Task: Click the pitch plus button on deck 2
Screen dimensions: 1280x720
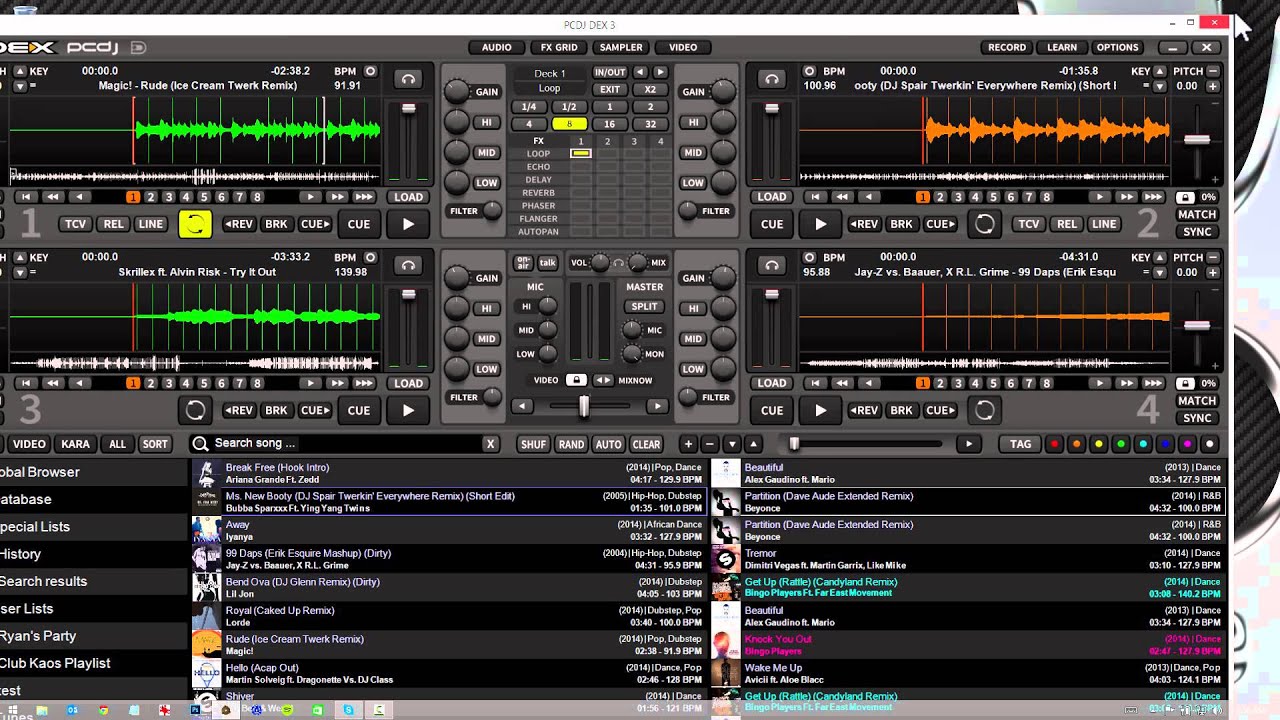Action: tap(1213, 86)
